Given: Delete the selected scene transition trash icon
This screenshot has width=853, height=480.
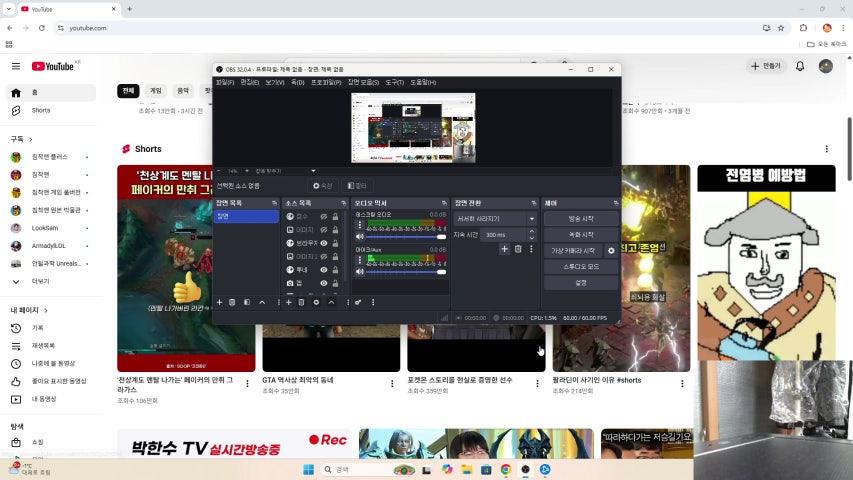Looking at the screenshot, I should [518, 249].
